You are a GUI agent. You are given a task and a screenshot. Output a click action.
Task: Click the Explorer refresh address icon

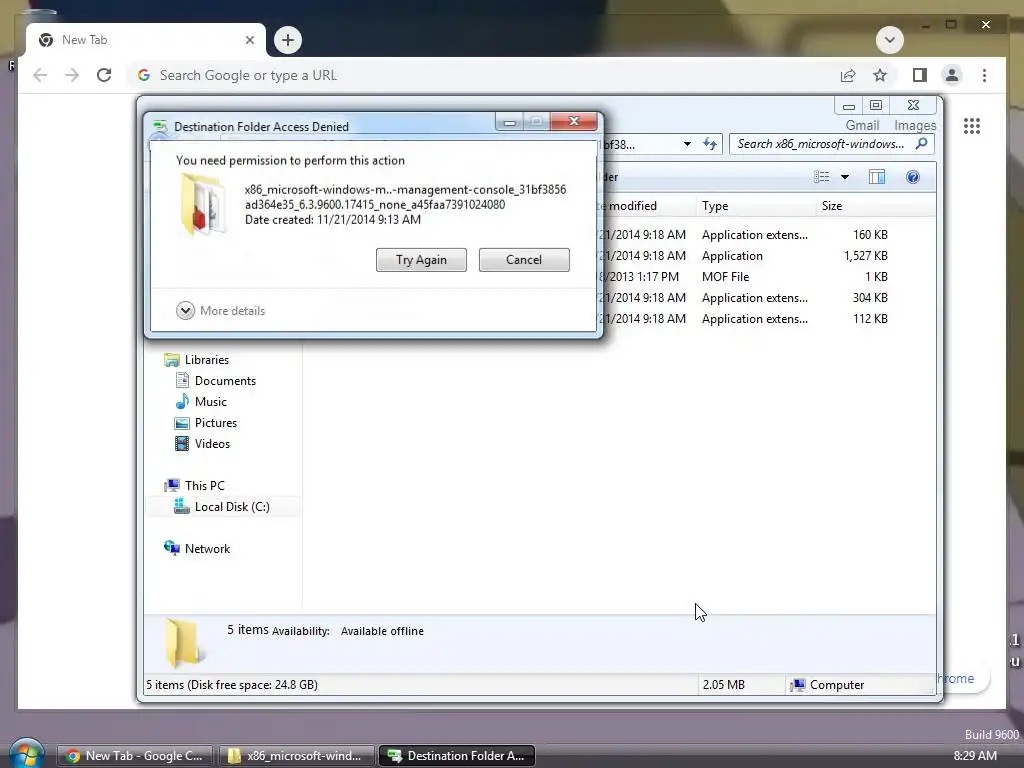(x=710, y=144)
